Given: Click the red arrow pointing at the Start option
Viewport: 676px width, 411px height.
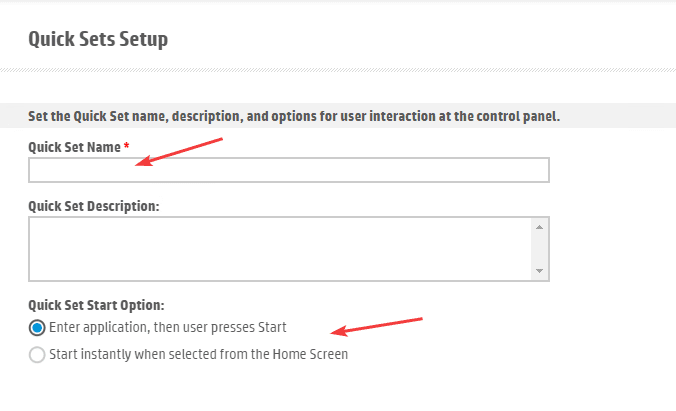Looking at the screenshot, I should pyautogui.click(x=380, y=327).
